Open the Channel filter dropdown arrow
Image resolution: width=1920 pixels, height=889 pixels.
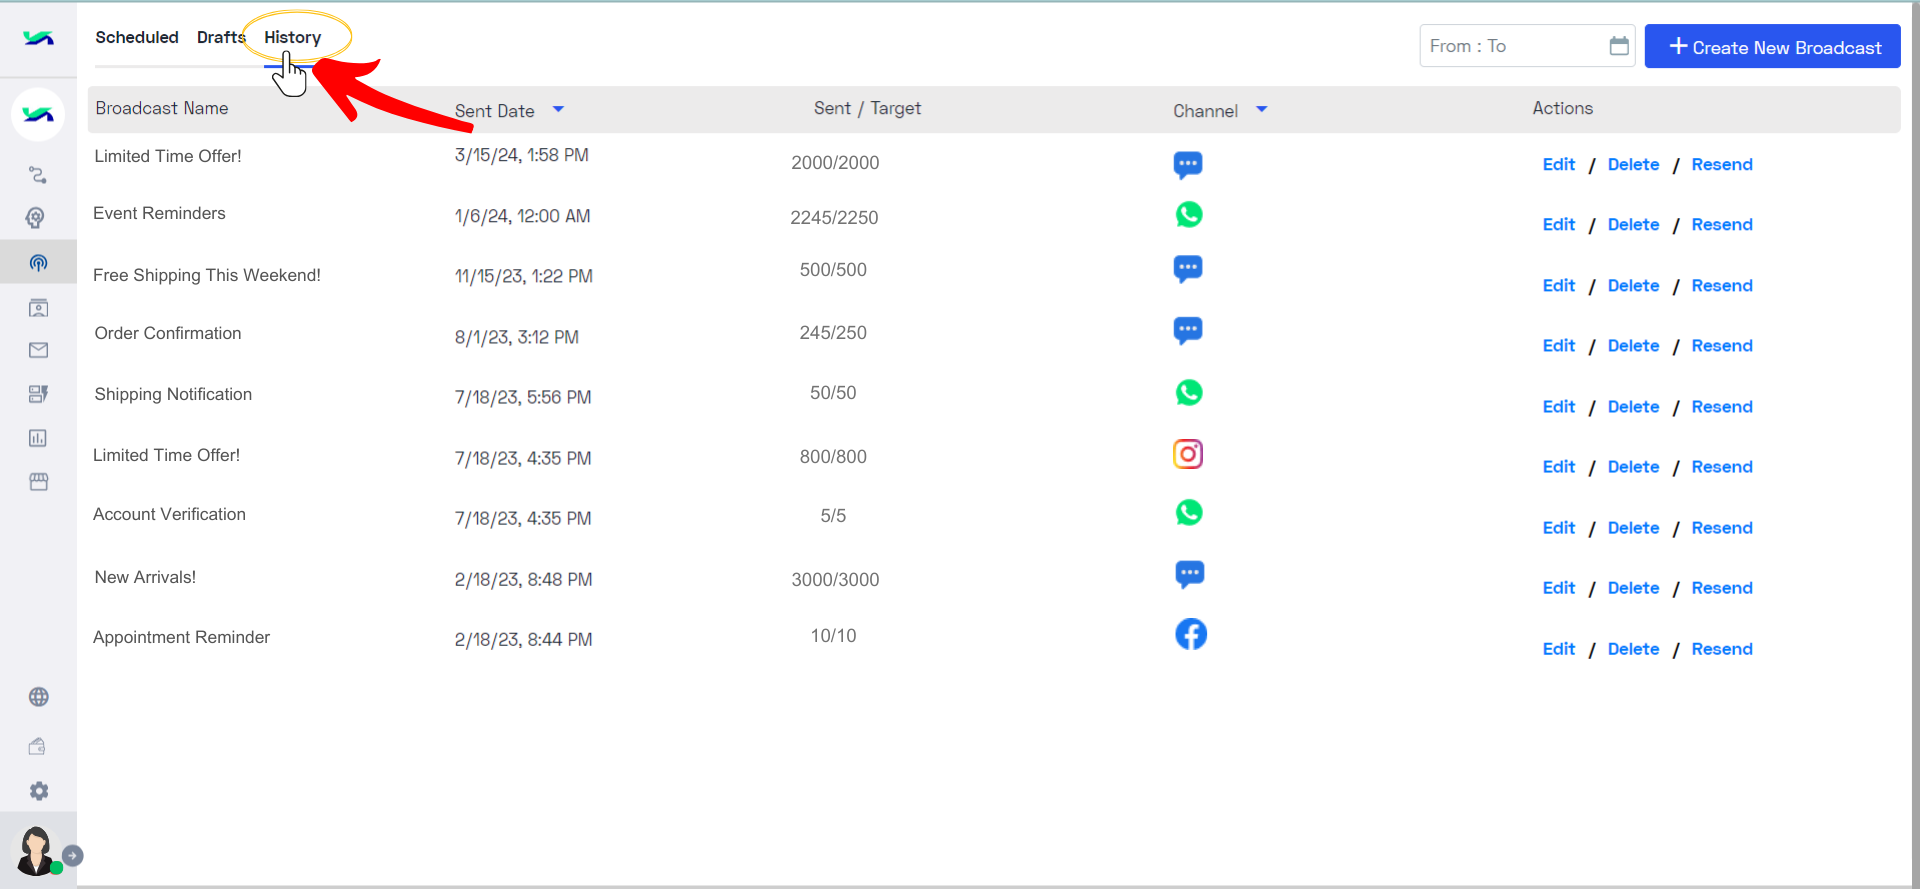pos(1261,109)
